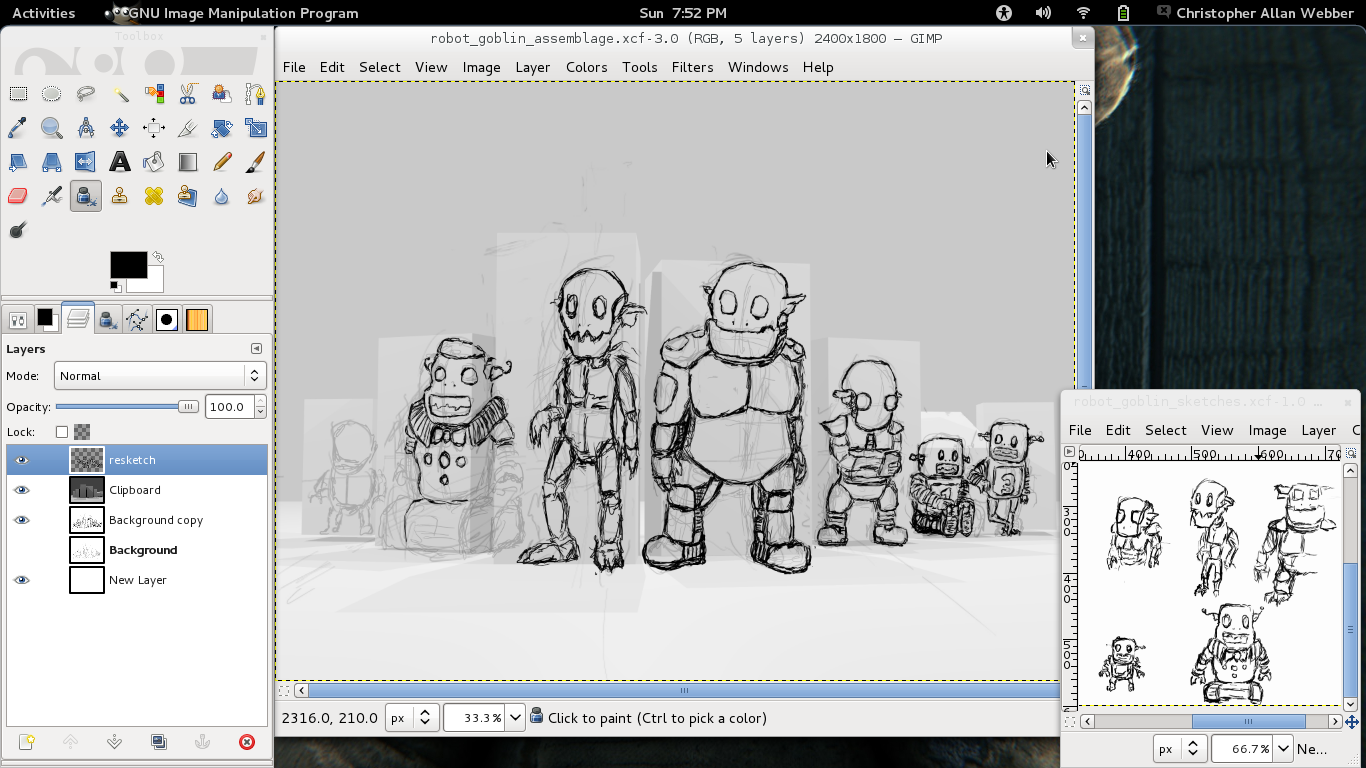1366x768 pixels.
Task: Open the Filters menu
Action: 692,67
